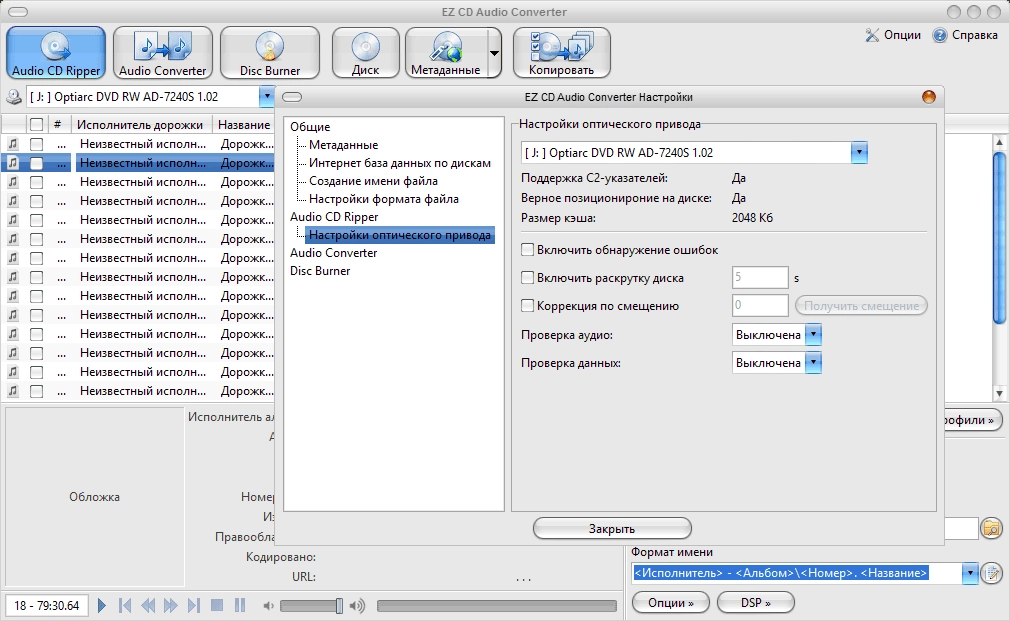Skip to previous track
Screen dimensions: 1010x621
[x=125, y=606]
